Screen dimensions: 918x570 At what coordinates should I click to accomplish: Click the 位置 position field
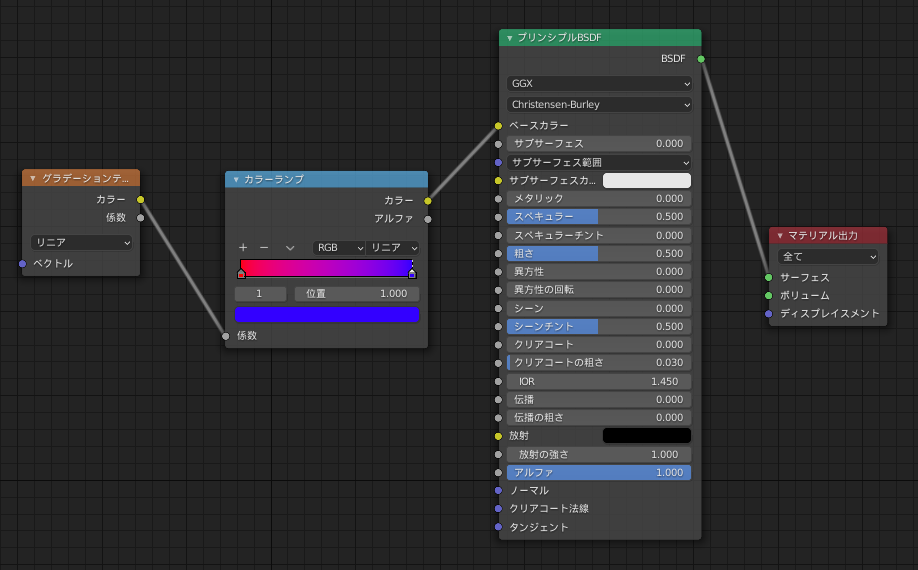[357, 294]
